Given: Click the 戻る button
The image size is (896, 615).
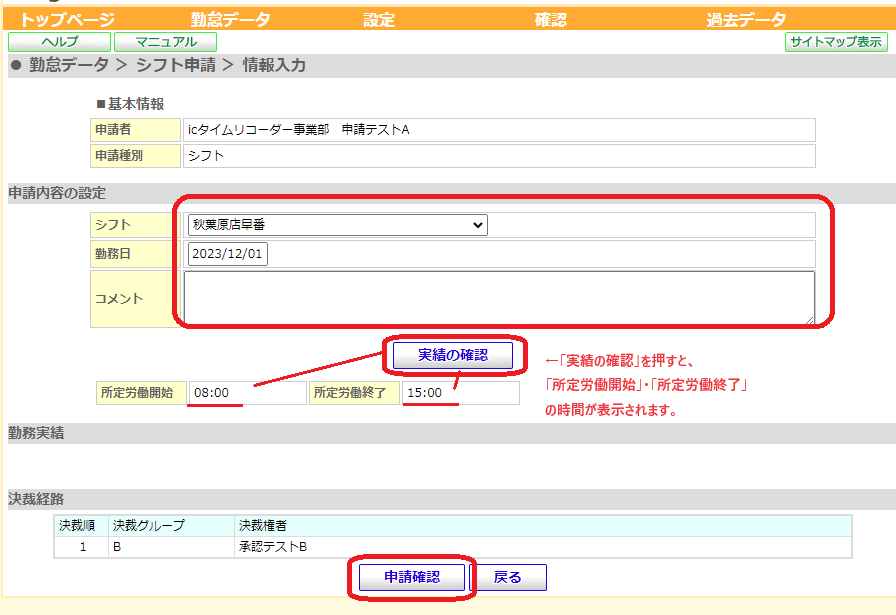Looking at the screenshot, I should click(x=508, y=577).
